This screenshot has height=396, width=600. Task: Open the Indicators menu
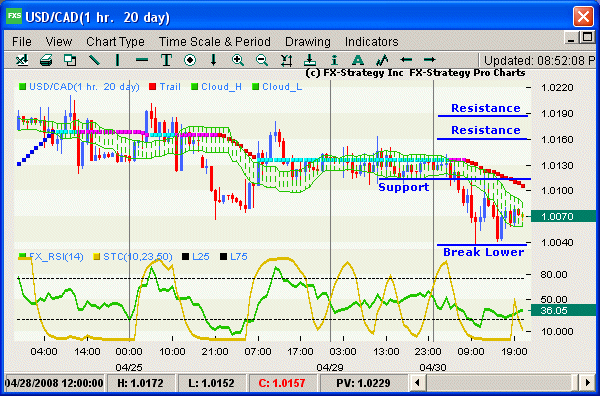click(372, 41)
